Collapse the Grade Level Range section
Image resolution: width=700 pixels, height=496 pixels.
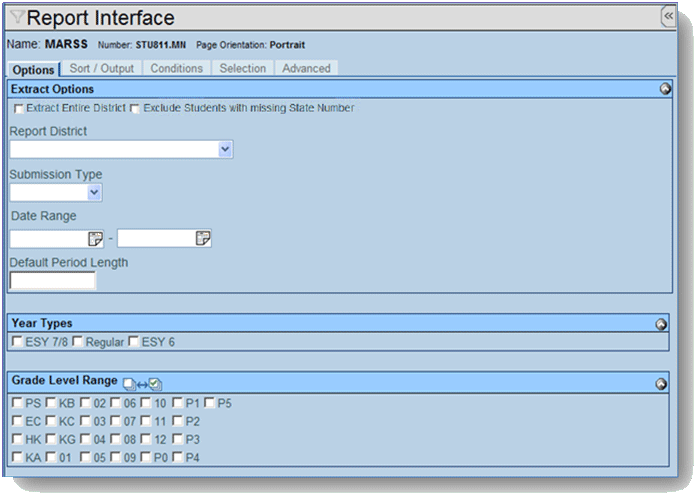[661, 383]
